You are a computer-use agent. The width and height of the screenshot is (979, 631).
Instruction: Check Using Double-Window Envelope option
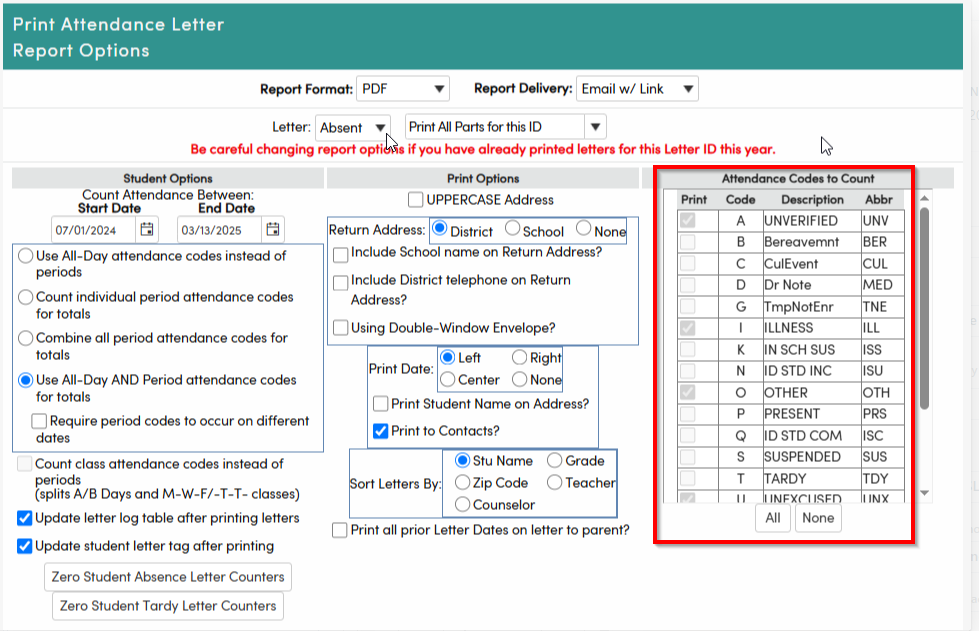point(340,328)
